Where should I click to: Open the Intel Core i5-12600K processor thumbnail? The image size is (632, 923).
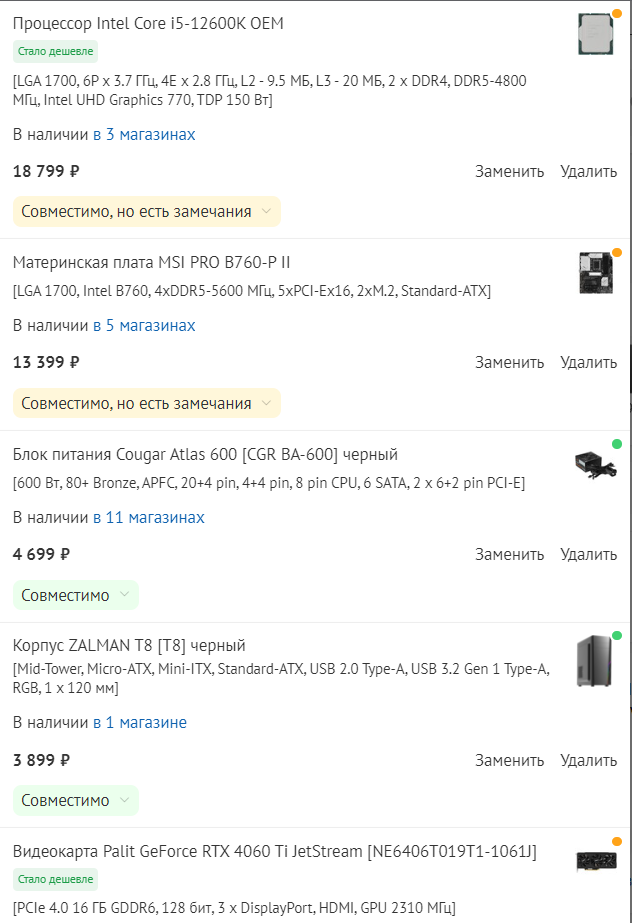coord(596,35)
